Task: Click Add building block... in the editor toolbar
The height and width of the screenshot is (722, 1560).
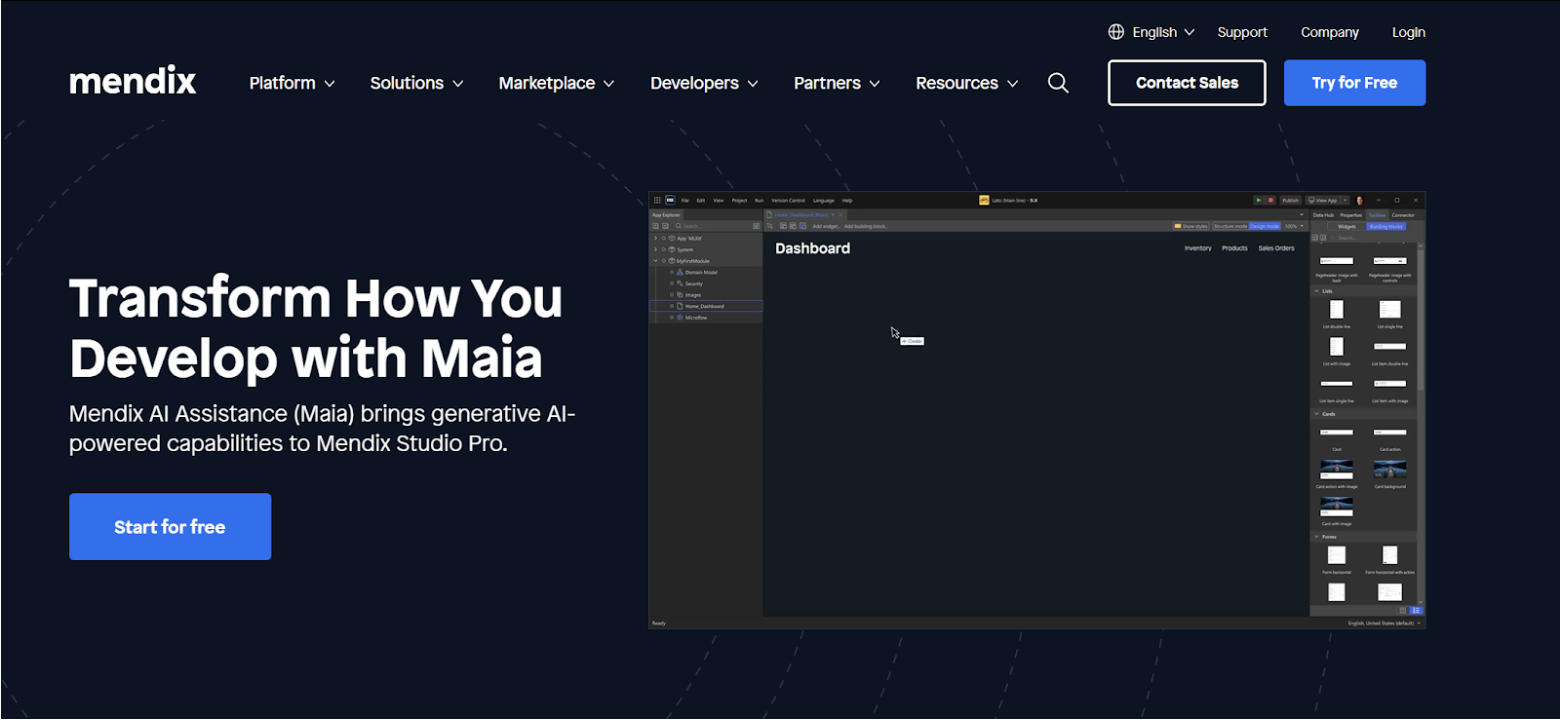Action: pos(866,226)
